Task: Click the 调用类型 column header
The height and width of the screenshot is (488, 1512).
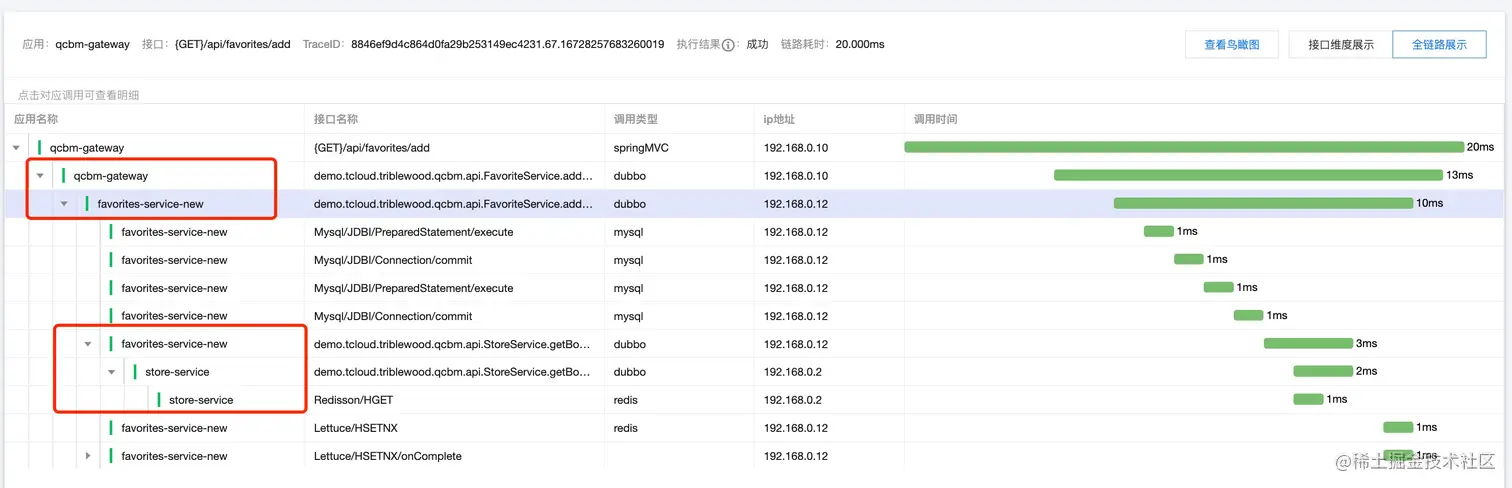Action: click(x=636, y=119)
